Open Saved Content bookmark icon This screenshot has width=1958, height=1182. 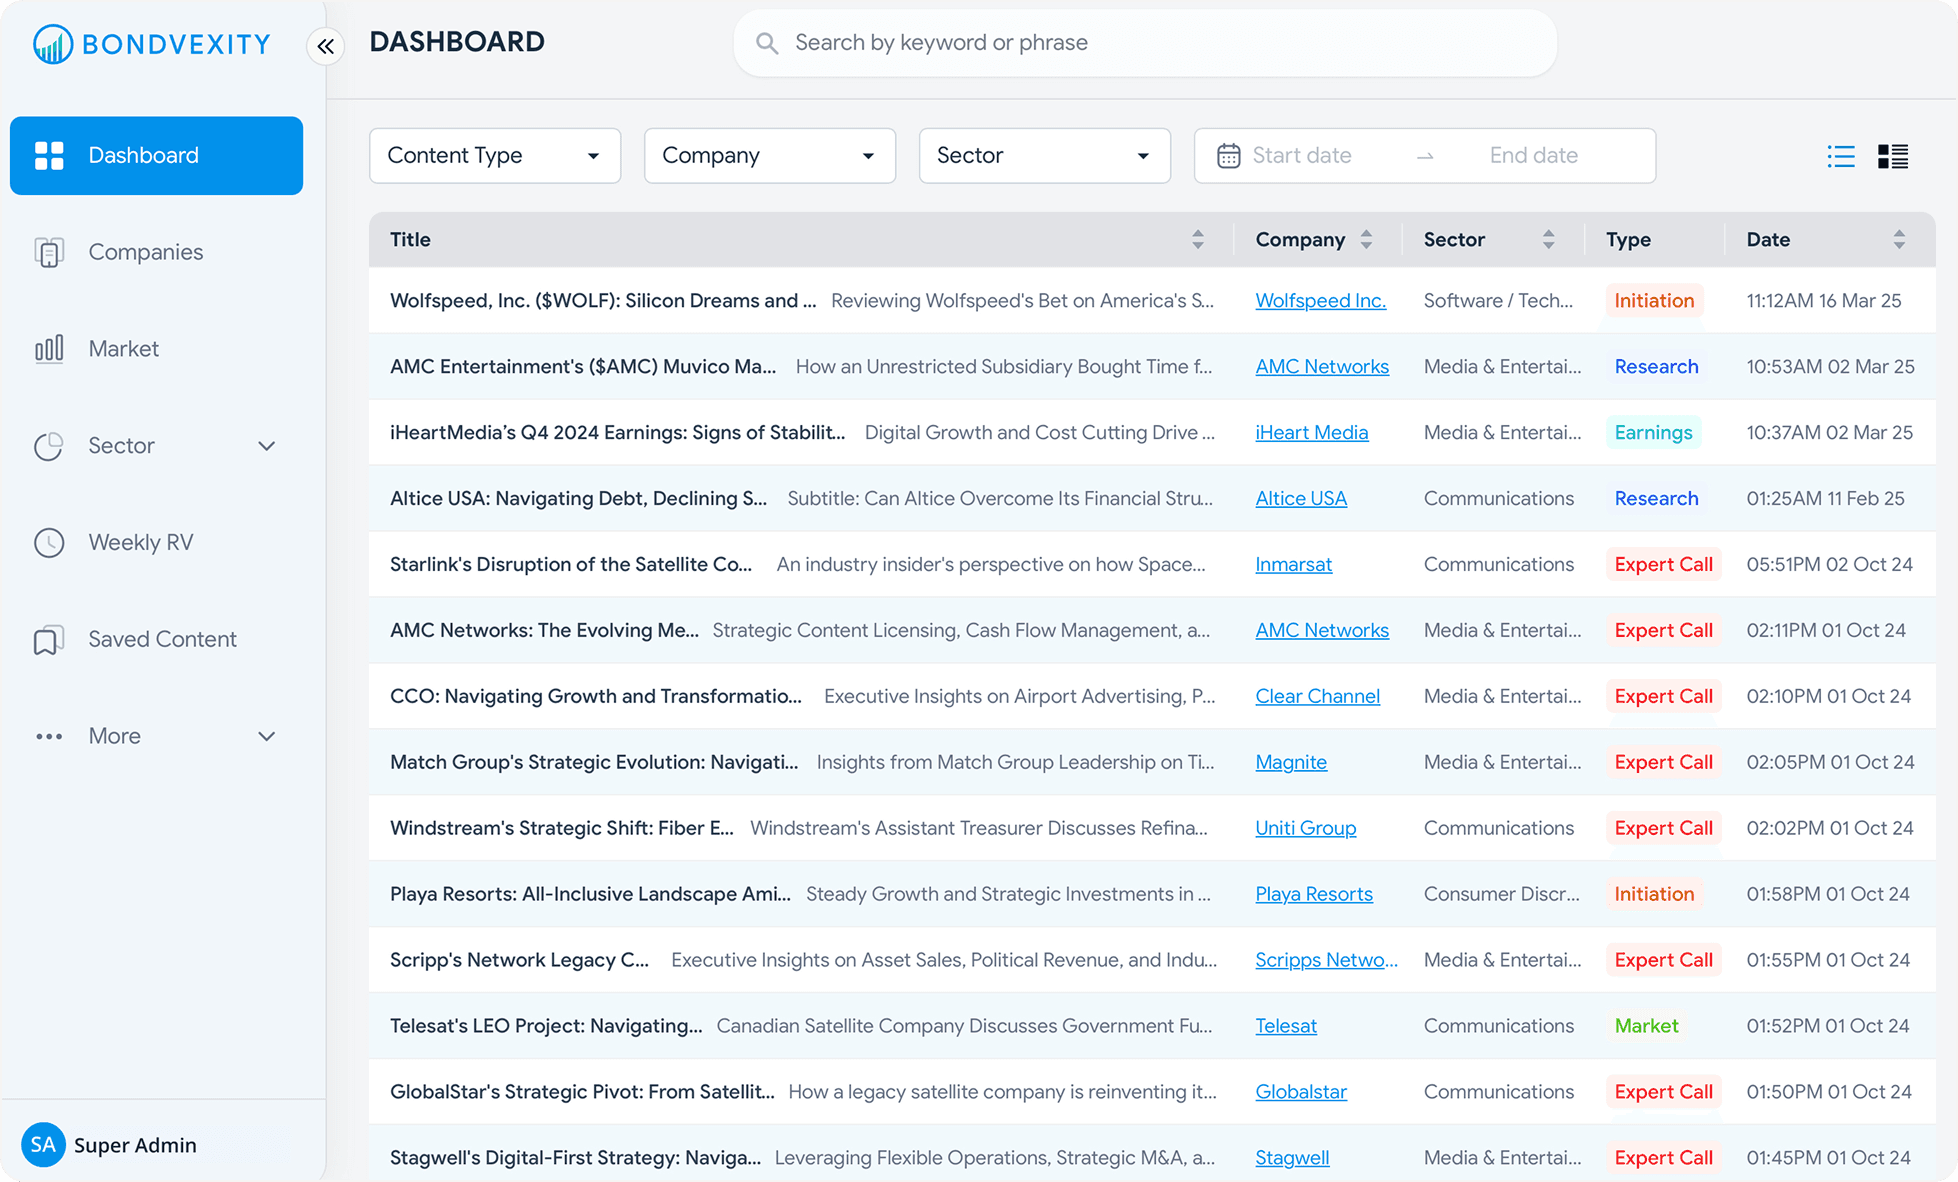tap(49, 639)
